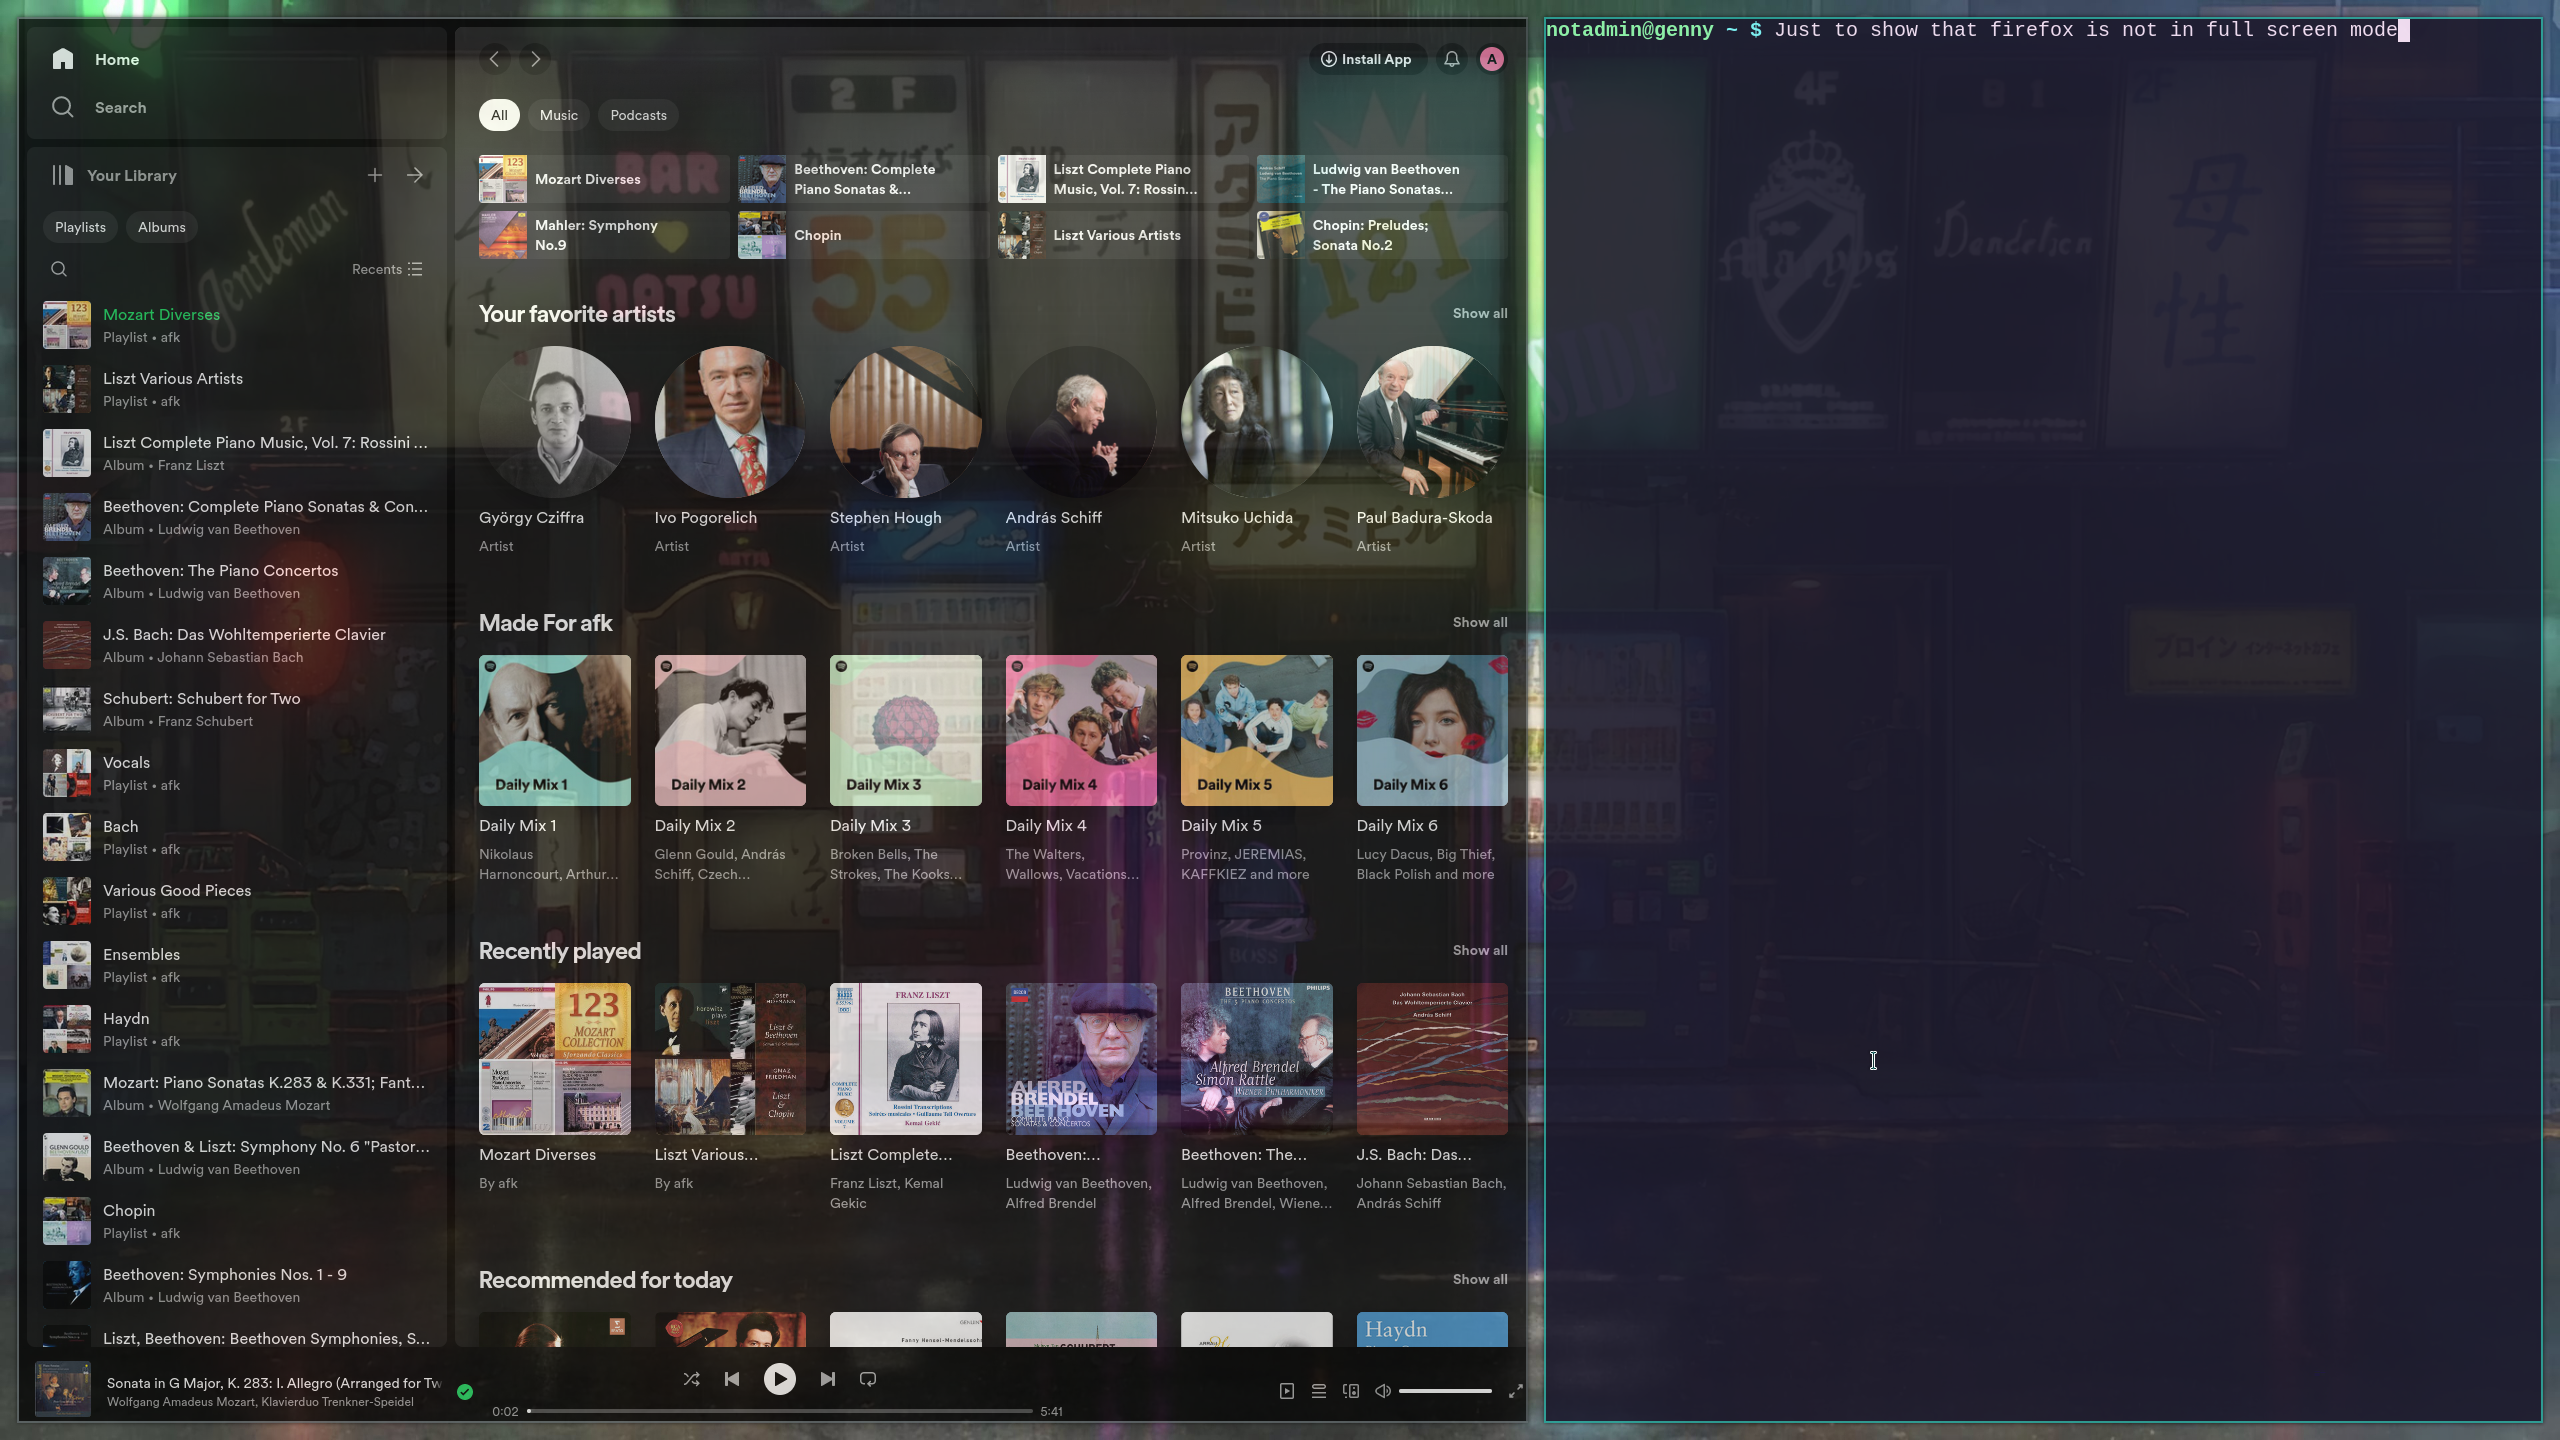Screen dimensions: 2560x1440
Task: Show all Recently played
Action: [x=1480, y=951]
